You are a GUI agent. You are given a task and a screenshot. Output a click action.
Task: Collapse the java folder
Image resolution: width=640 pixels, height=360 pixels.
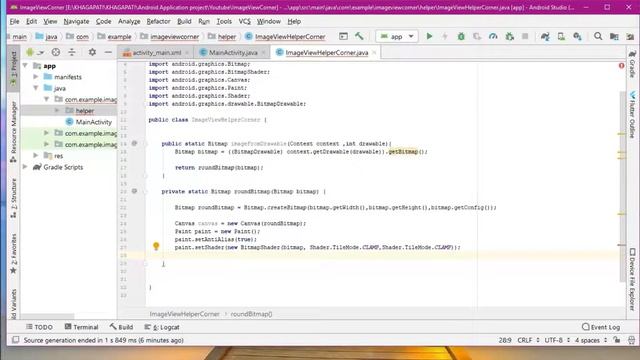pyautogui.click(x=36, y=88)
